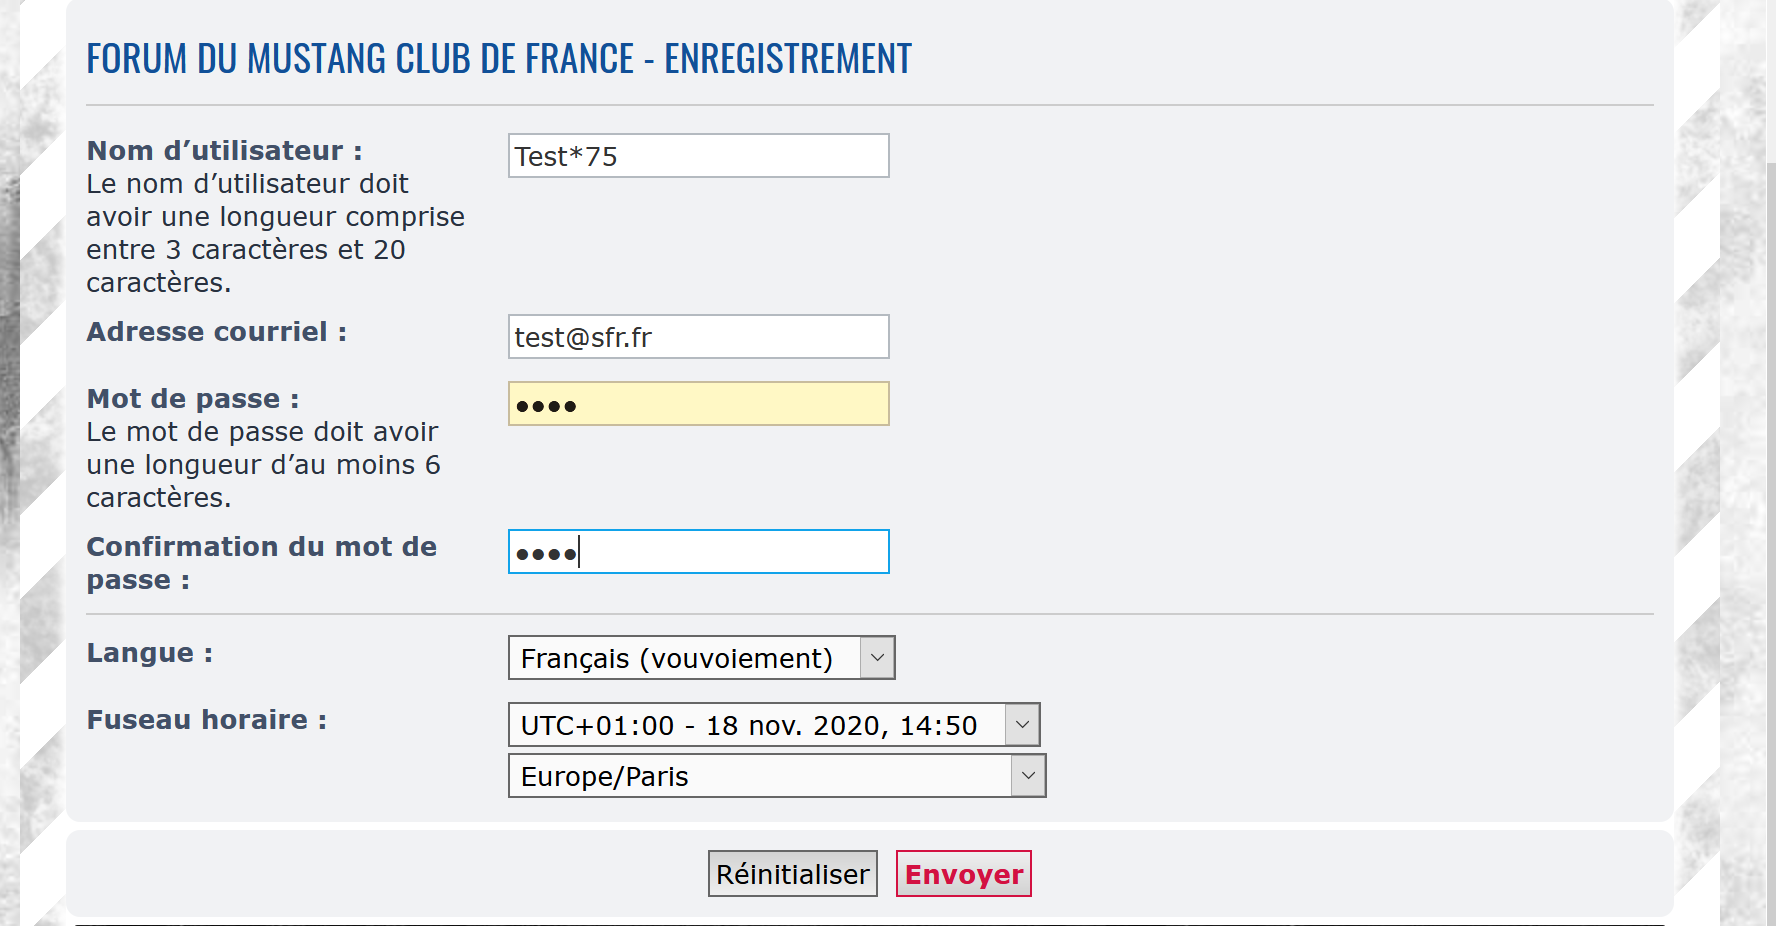Select the yellow Mot de passe field
The image size is (1776, 926).
[x=698, y=404]
